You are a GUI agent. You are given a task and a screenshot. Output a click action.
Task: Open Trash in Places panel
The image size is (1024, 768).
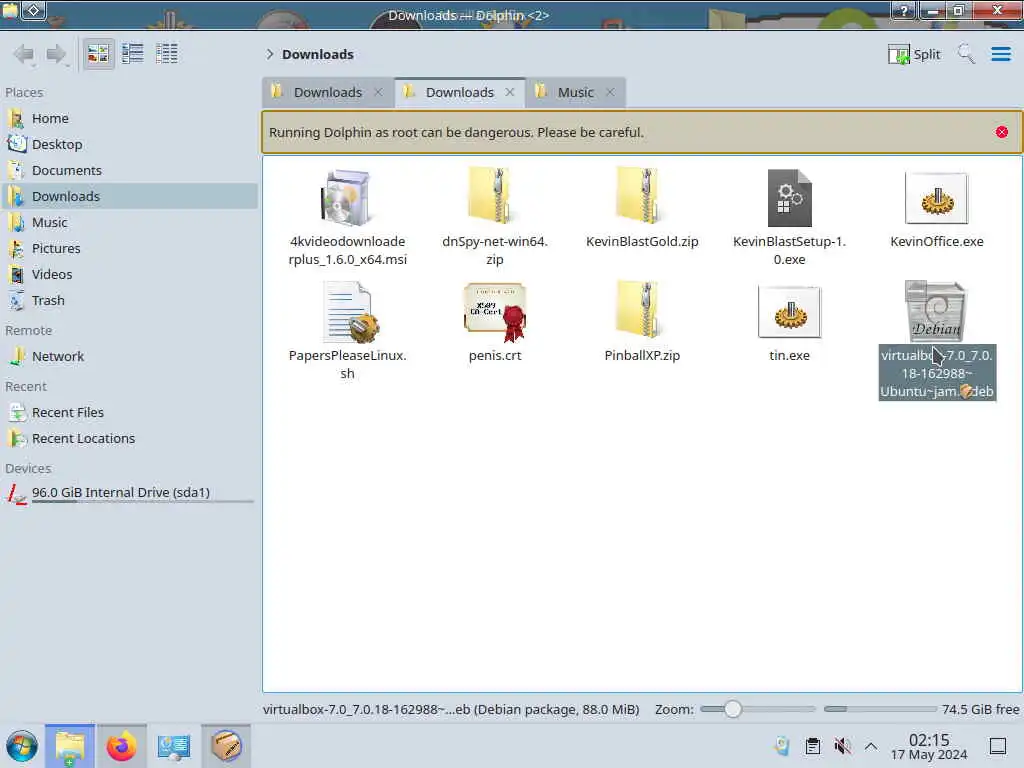point(129,300)
